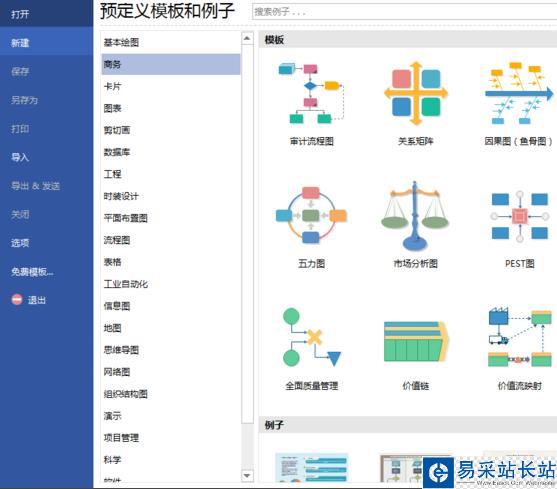Click the category list scroll up arrow
This screenshot has height=489, width=557.
coord(247,38)
